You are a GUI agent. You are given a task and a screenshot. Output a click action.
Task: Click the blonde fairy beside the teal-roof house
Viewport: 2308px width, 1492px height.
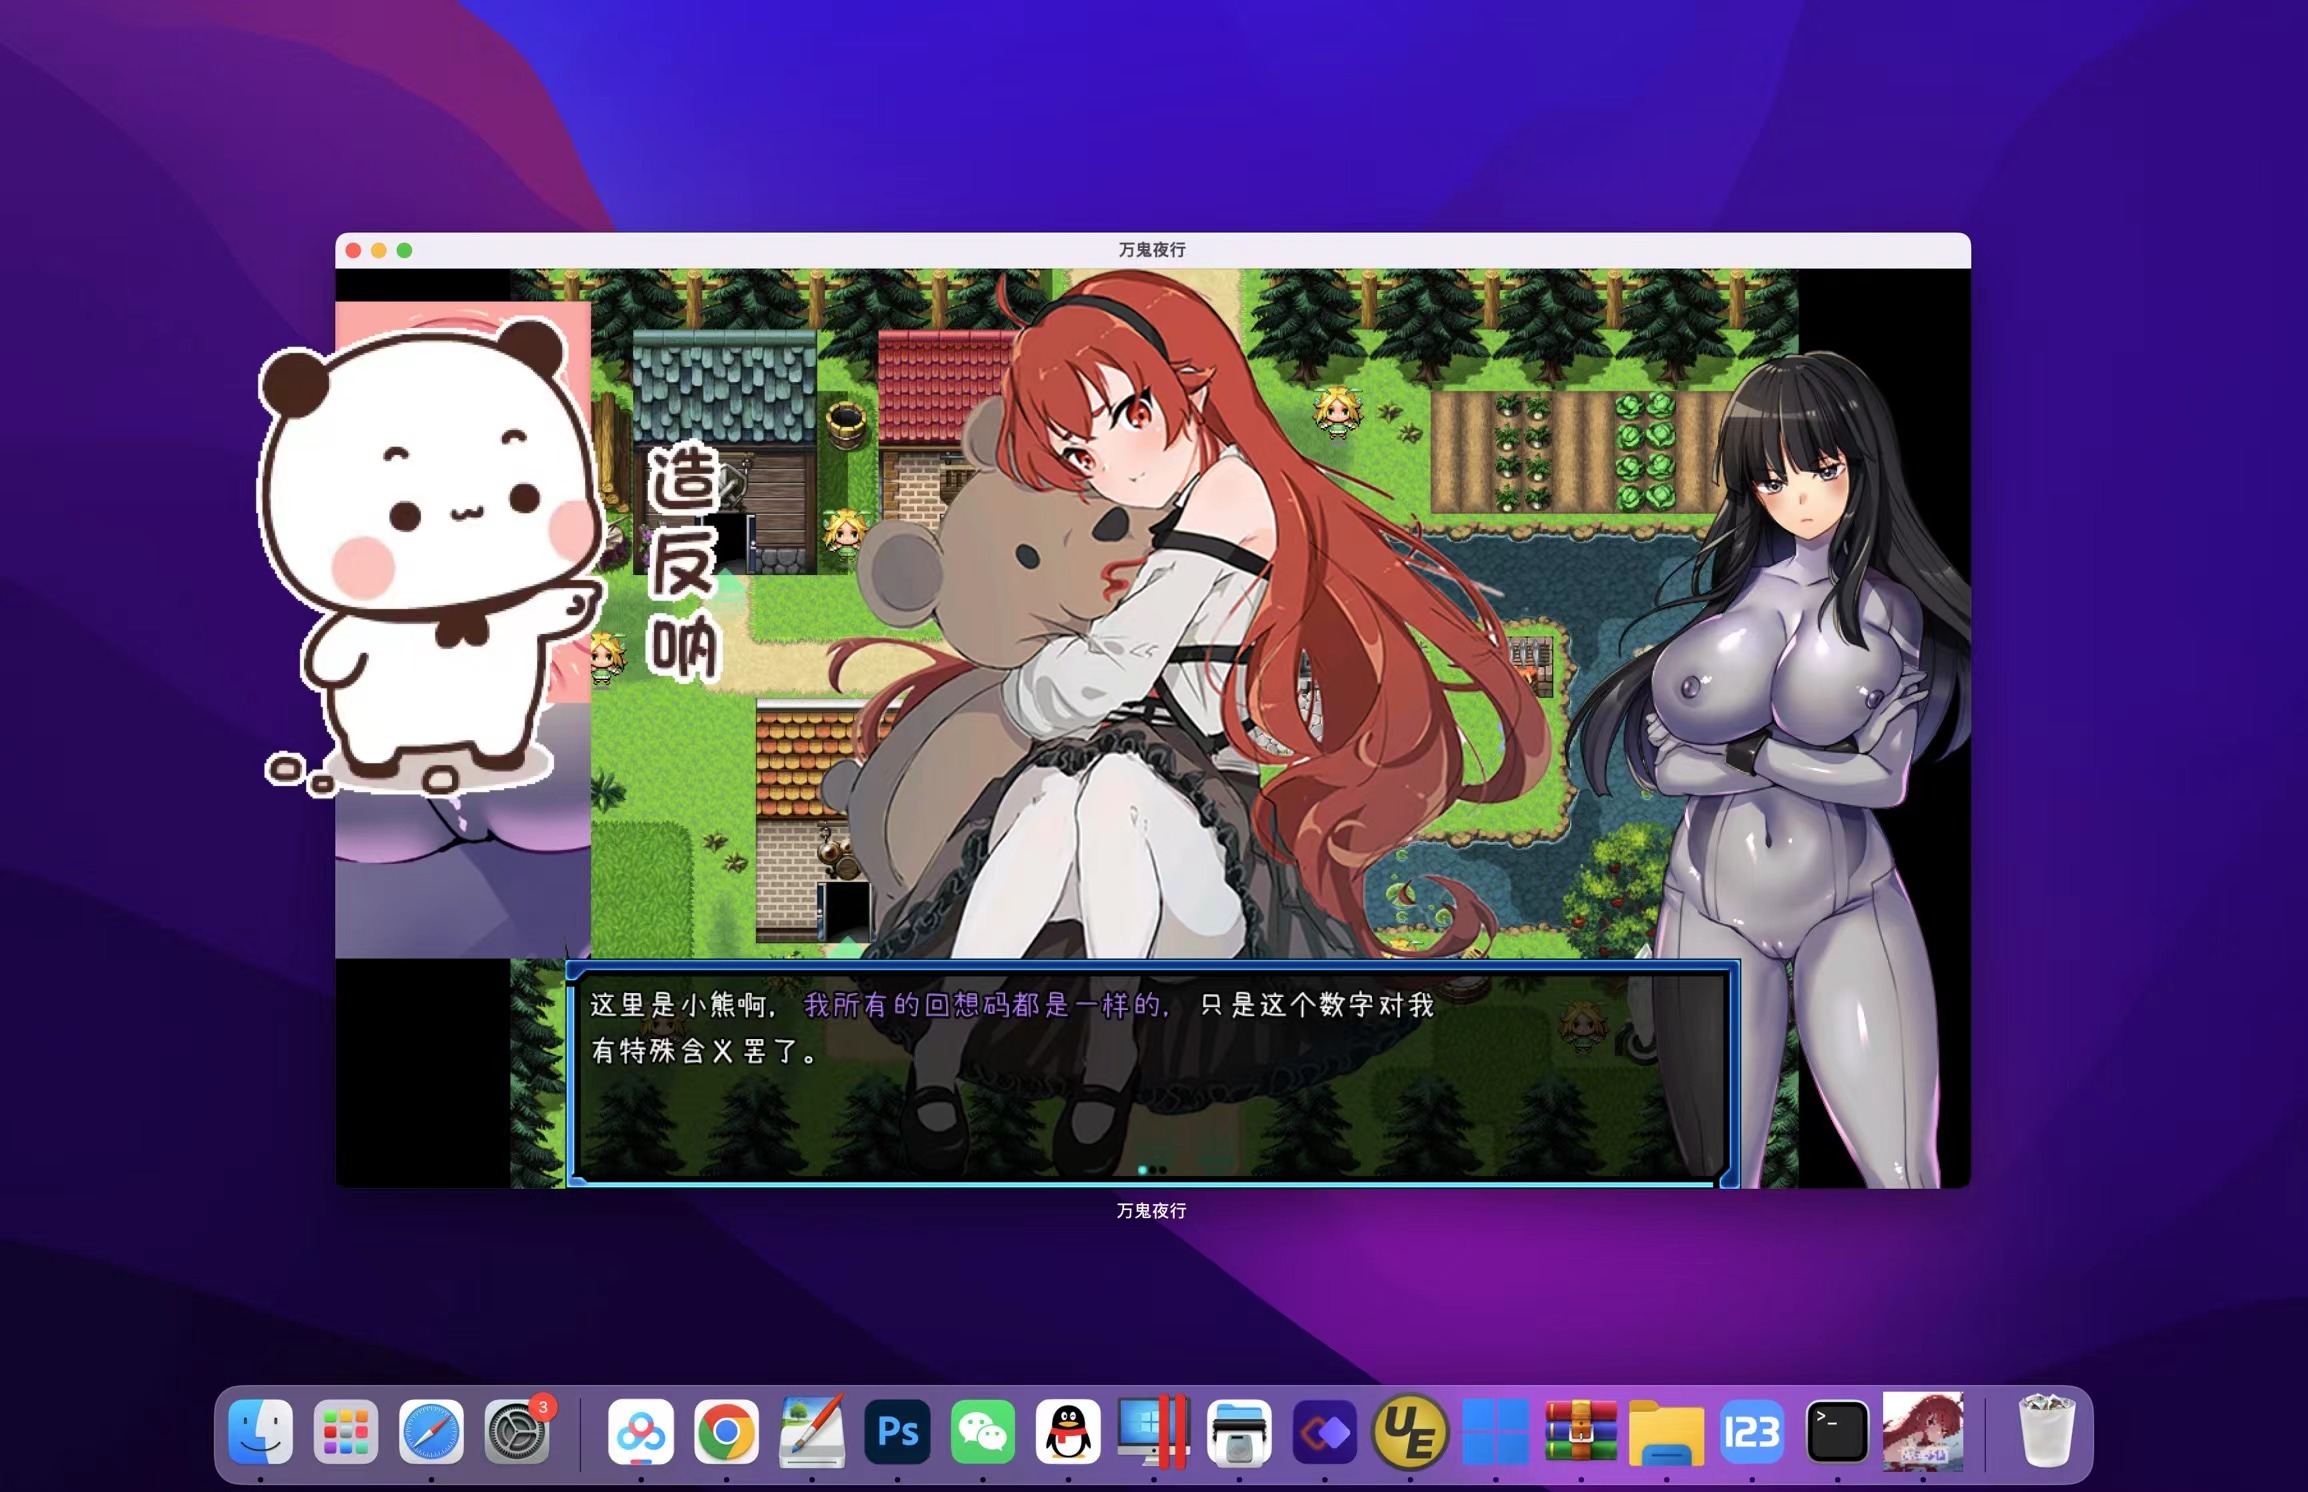point(845,533)
